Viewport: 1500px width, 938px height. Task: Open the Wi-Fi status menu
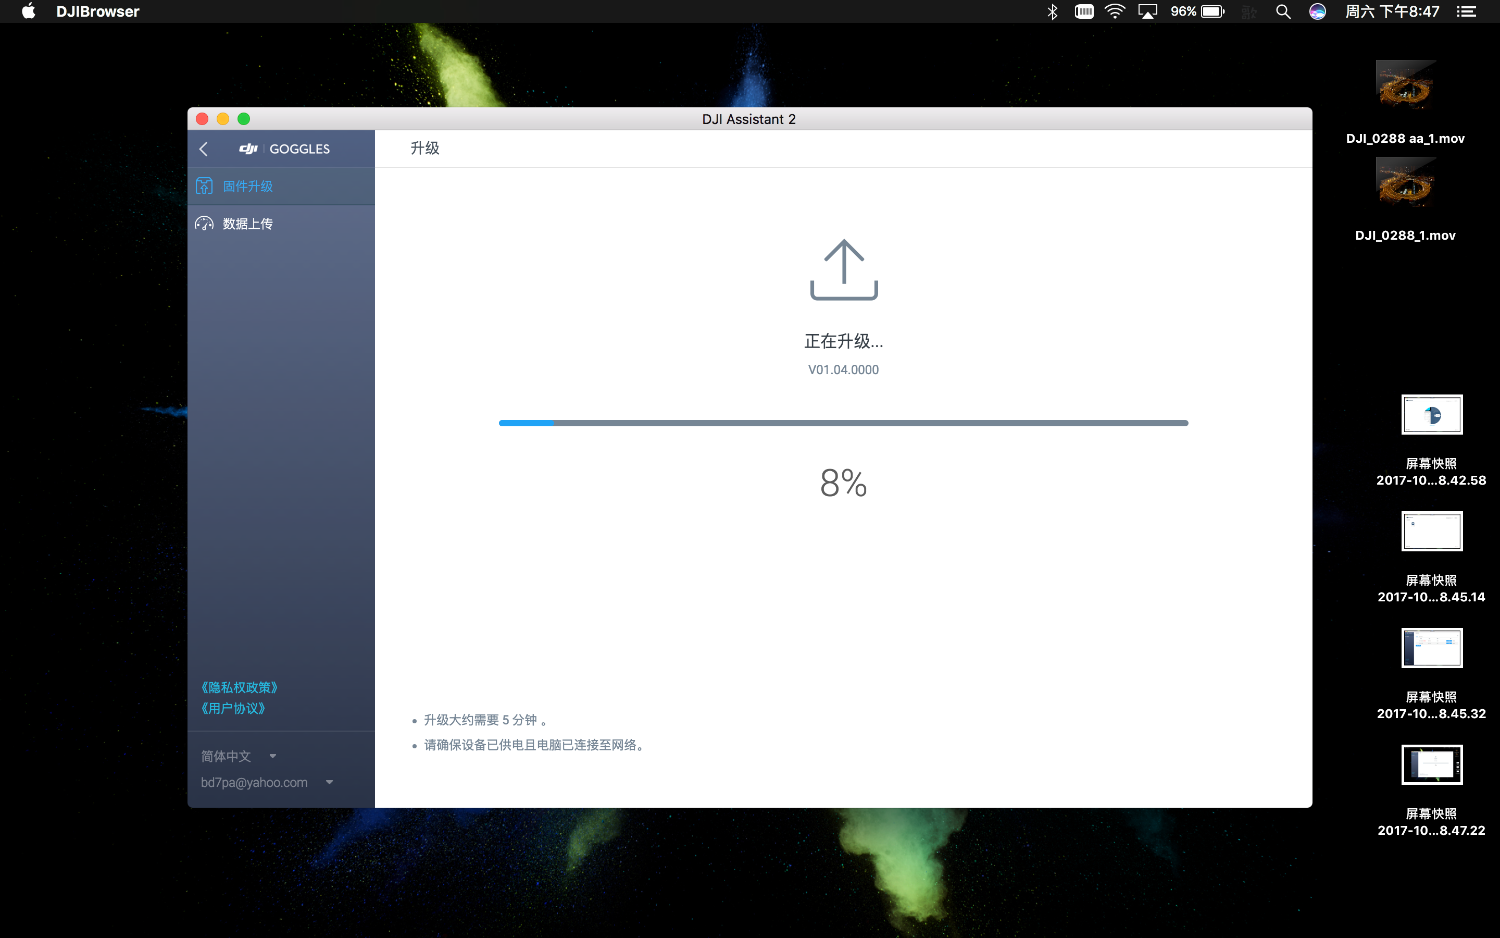coord(1115,11)
